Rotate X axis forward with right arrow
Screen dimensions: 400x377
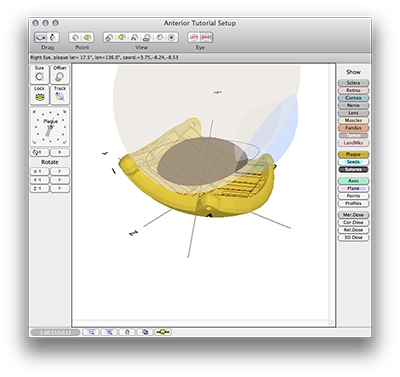60,171
